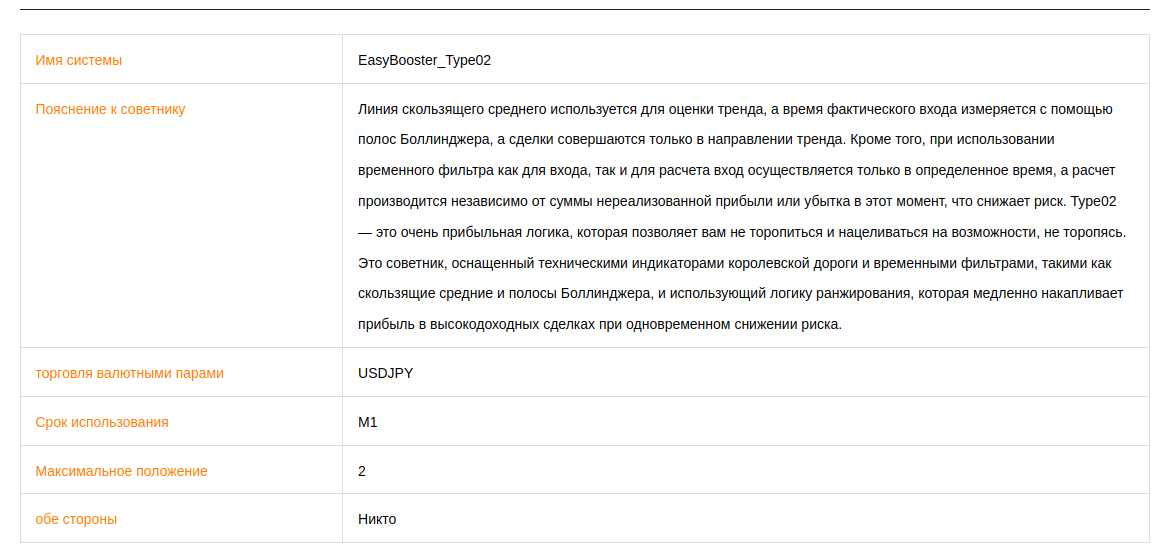Click the line starting 'Это советник, оснащенный'

pyautogui.click(x=735, y=263)
